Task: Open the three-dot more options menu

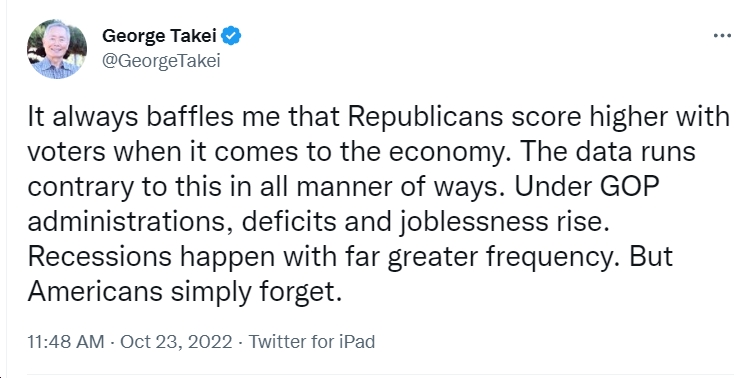Action: (722, 36)
